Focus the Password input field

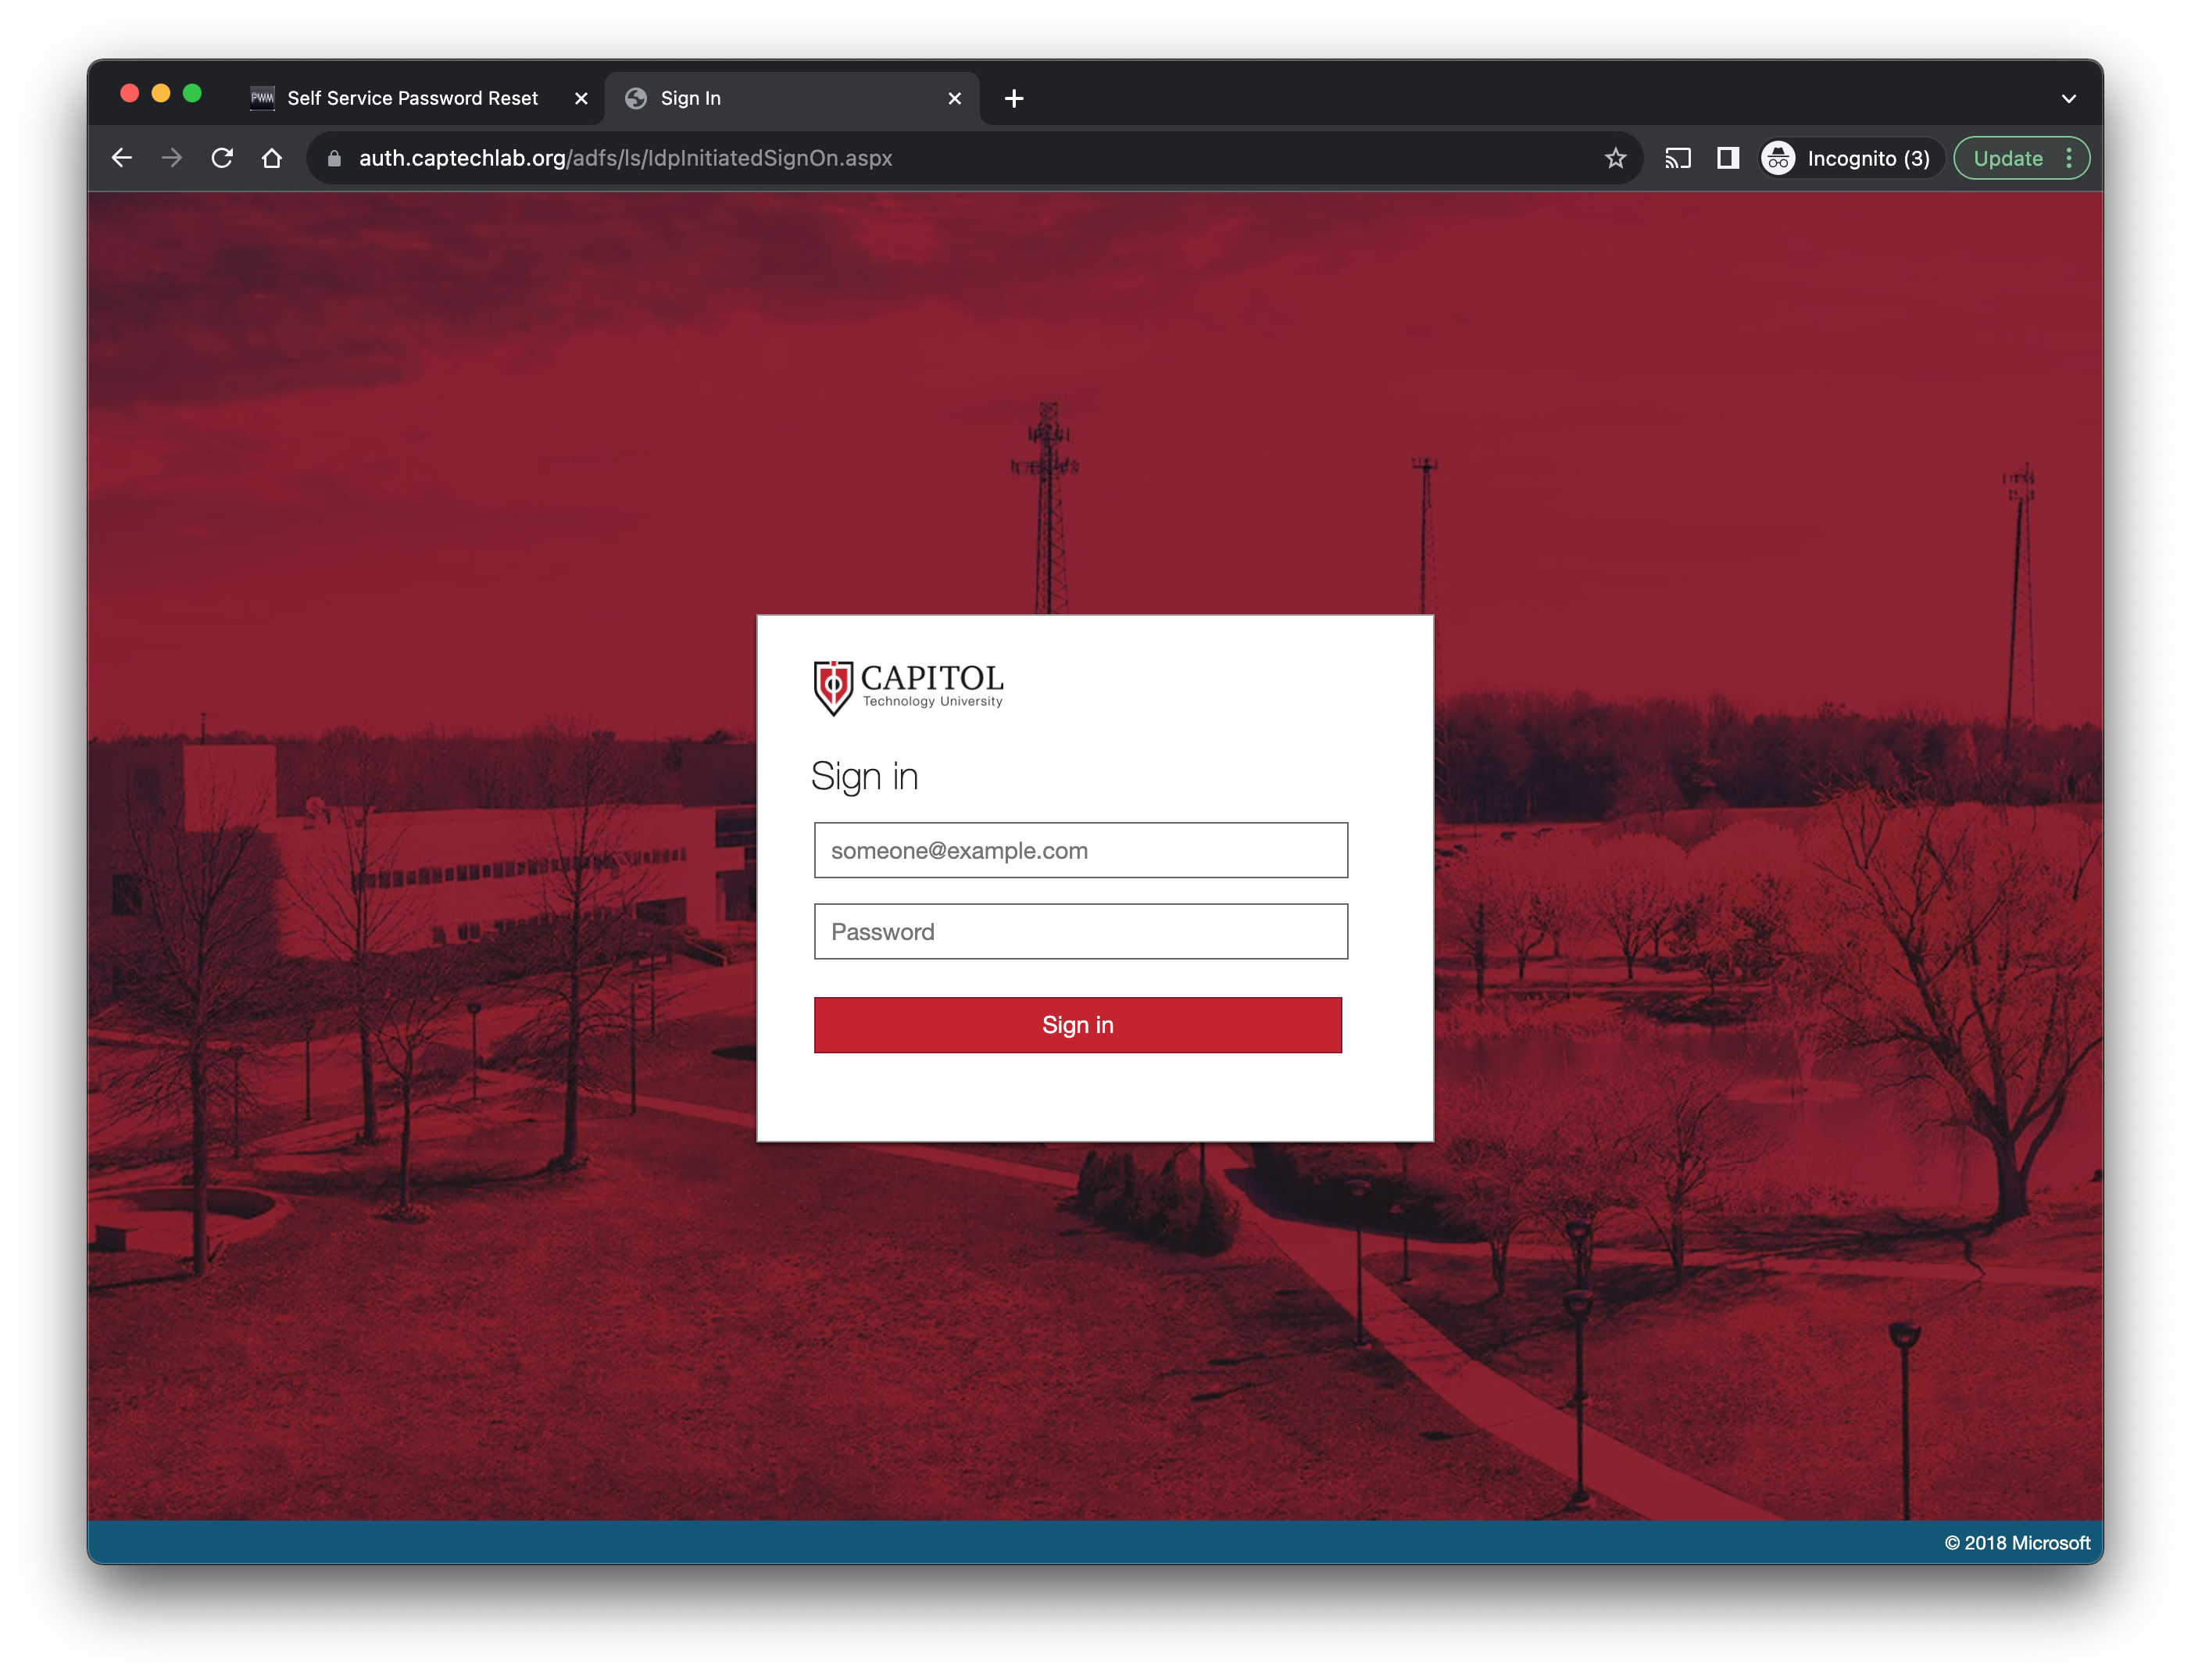[1080, 931]
